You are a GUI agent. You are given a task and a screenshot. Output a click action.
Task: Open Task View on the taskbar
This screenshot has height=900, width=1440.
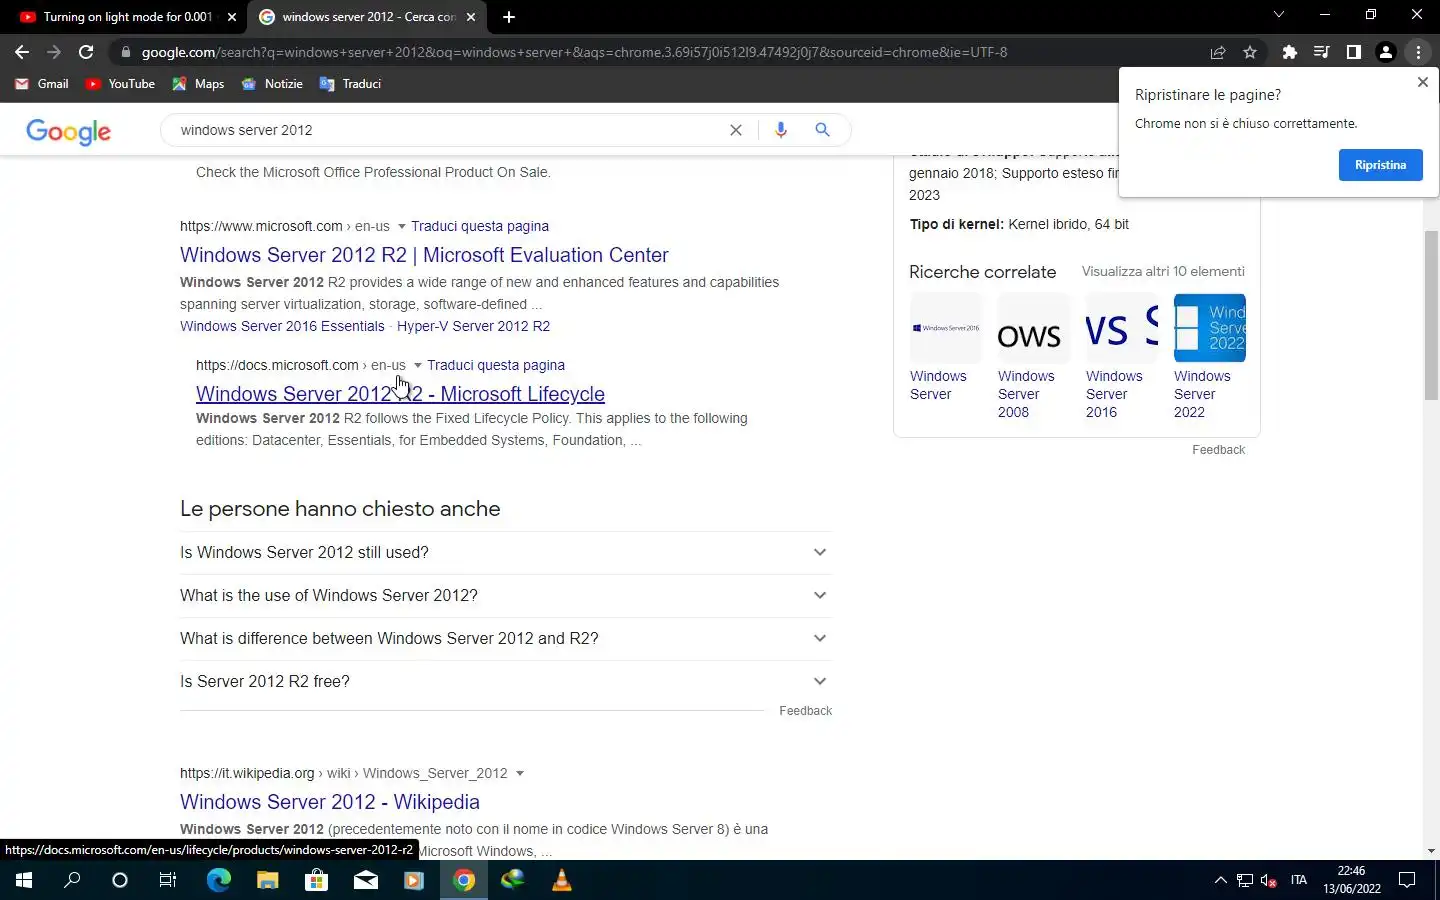tap(168, 880)
